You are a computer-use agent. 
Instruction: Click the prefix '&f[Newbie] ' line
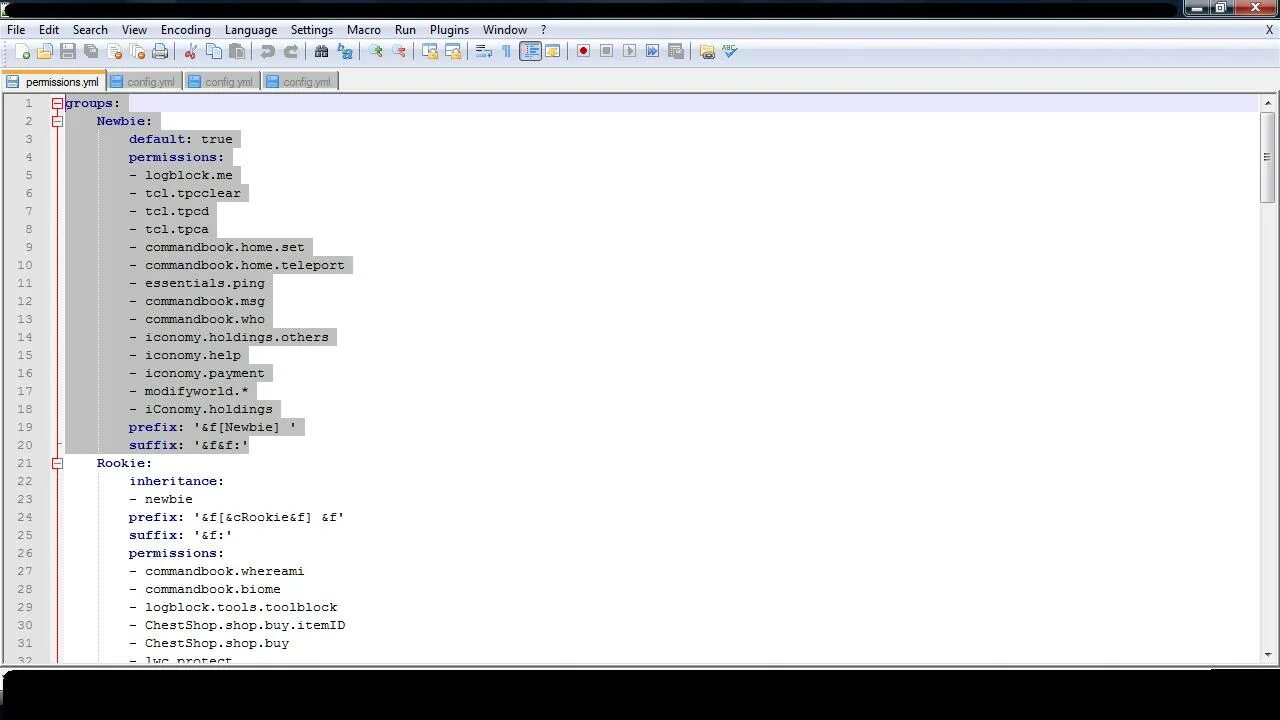click(x=213, y=427)
